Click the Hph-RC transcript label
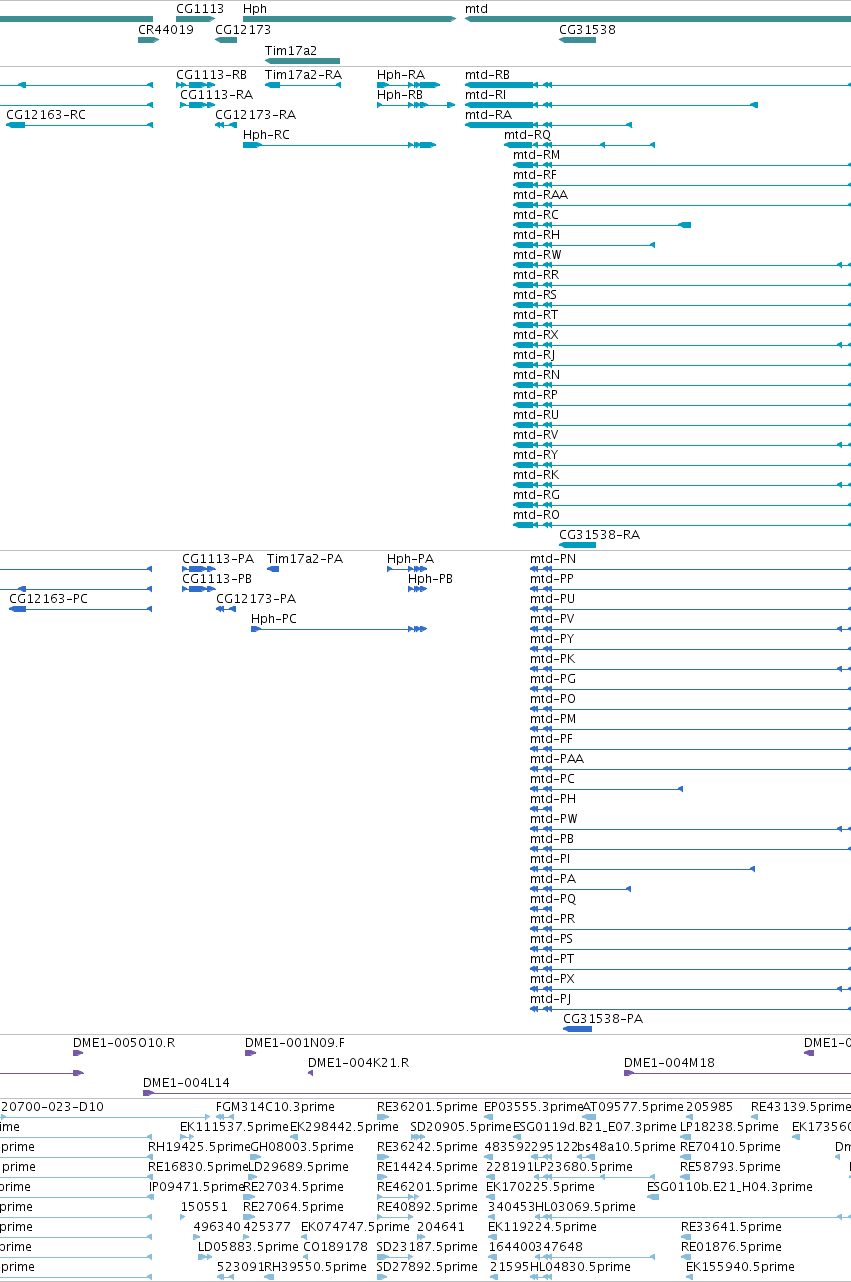This screenshot has height=1282, width=851. tap(266, 135)
